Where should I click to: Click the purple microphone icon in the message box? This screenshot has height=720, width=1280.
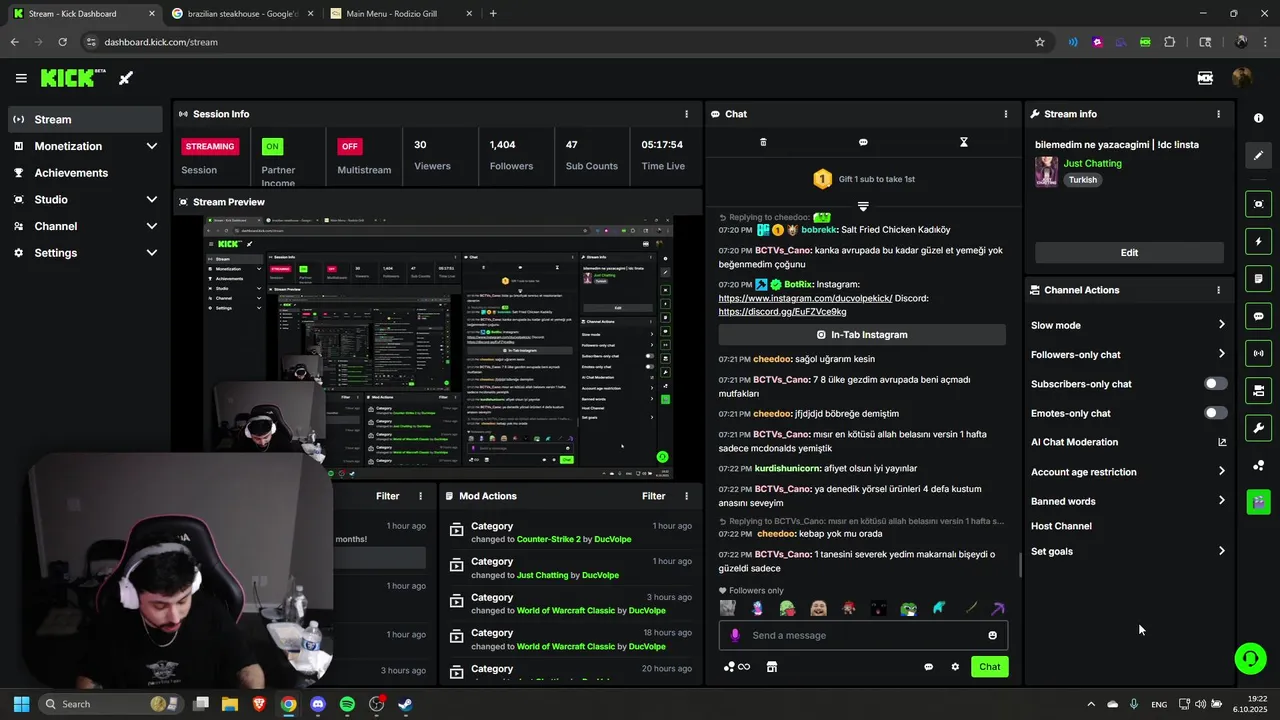pos(735,635)
